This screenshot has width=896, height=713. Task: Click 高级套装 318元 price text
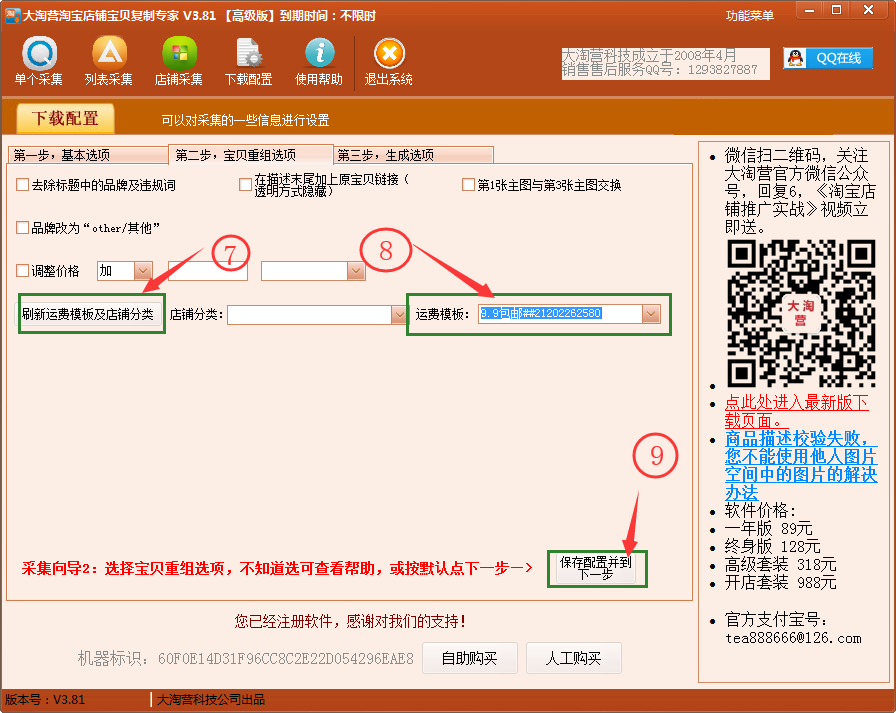(x=781, y=564)
